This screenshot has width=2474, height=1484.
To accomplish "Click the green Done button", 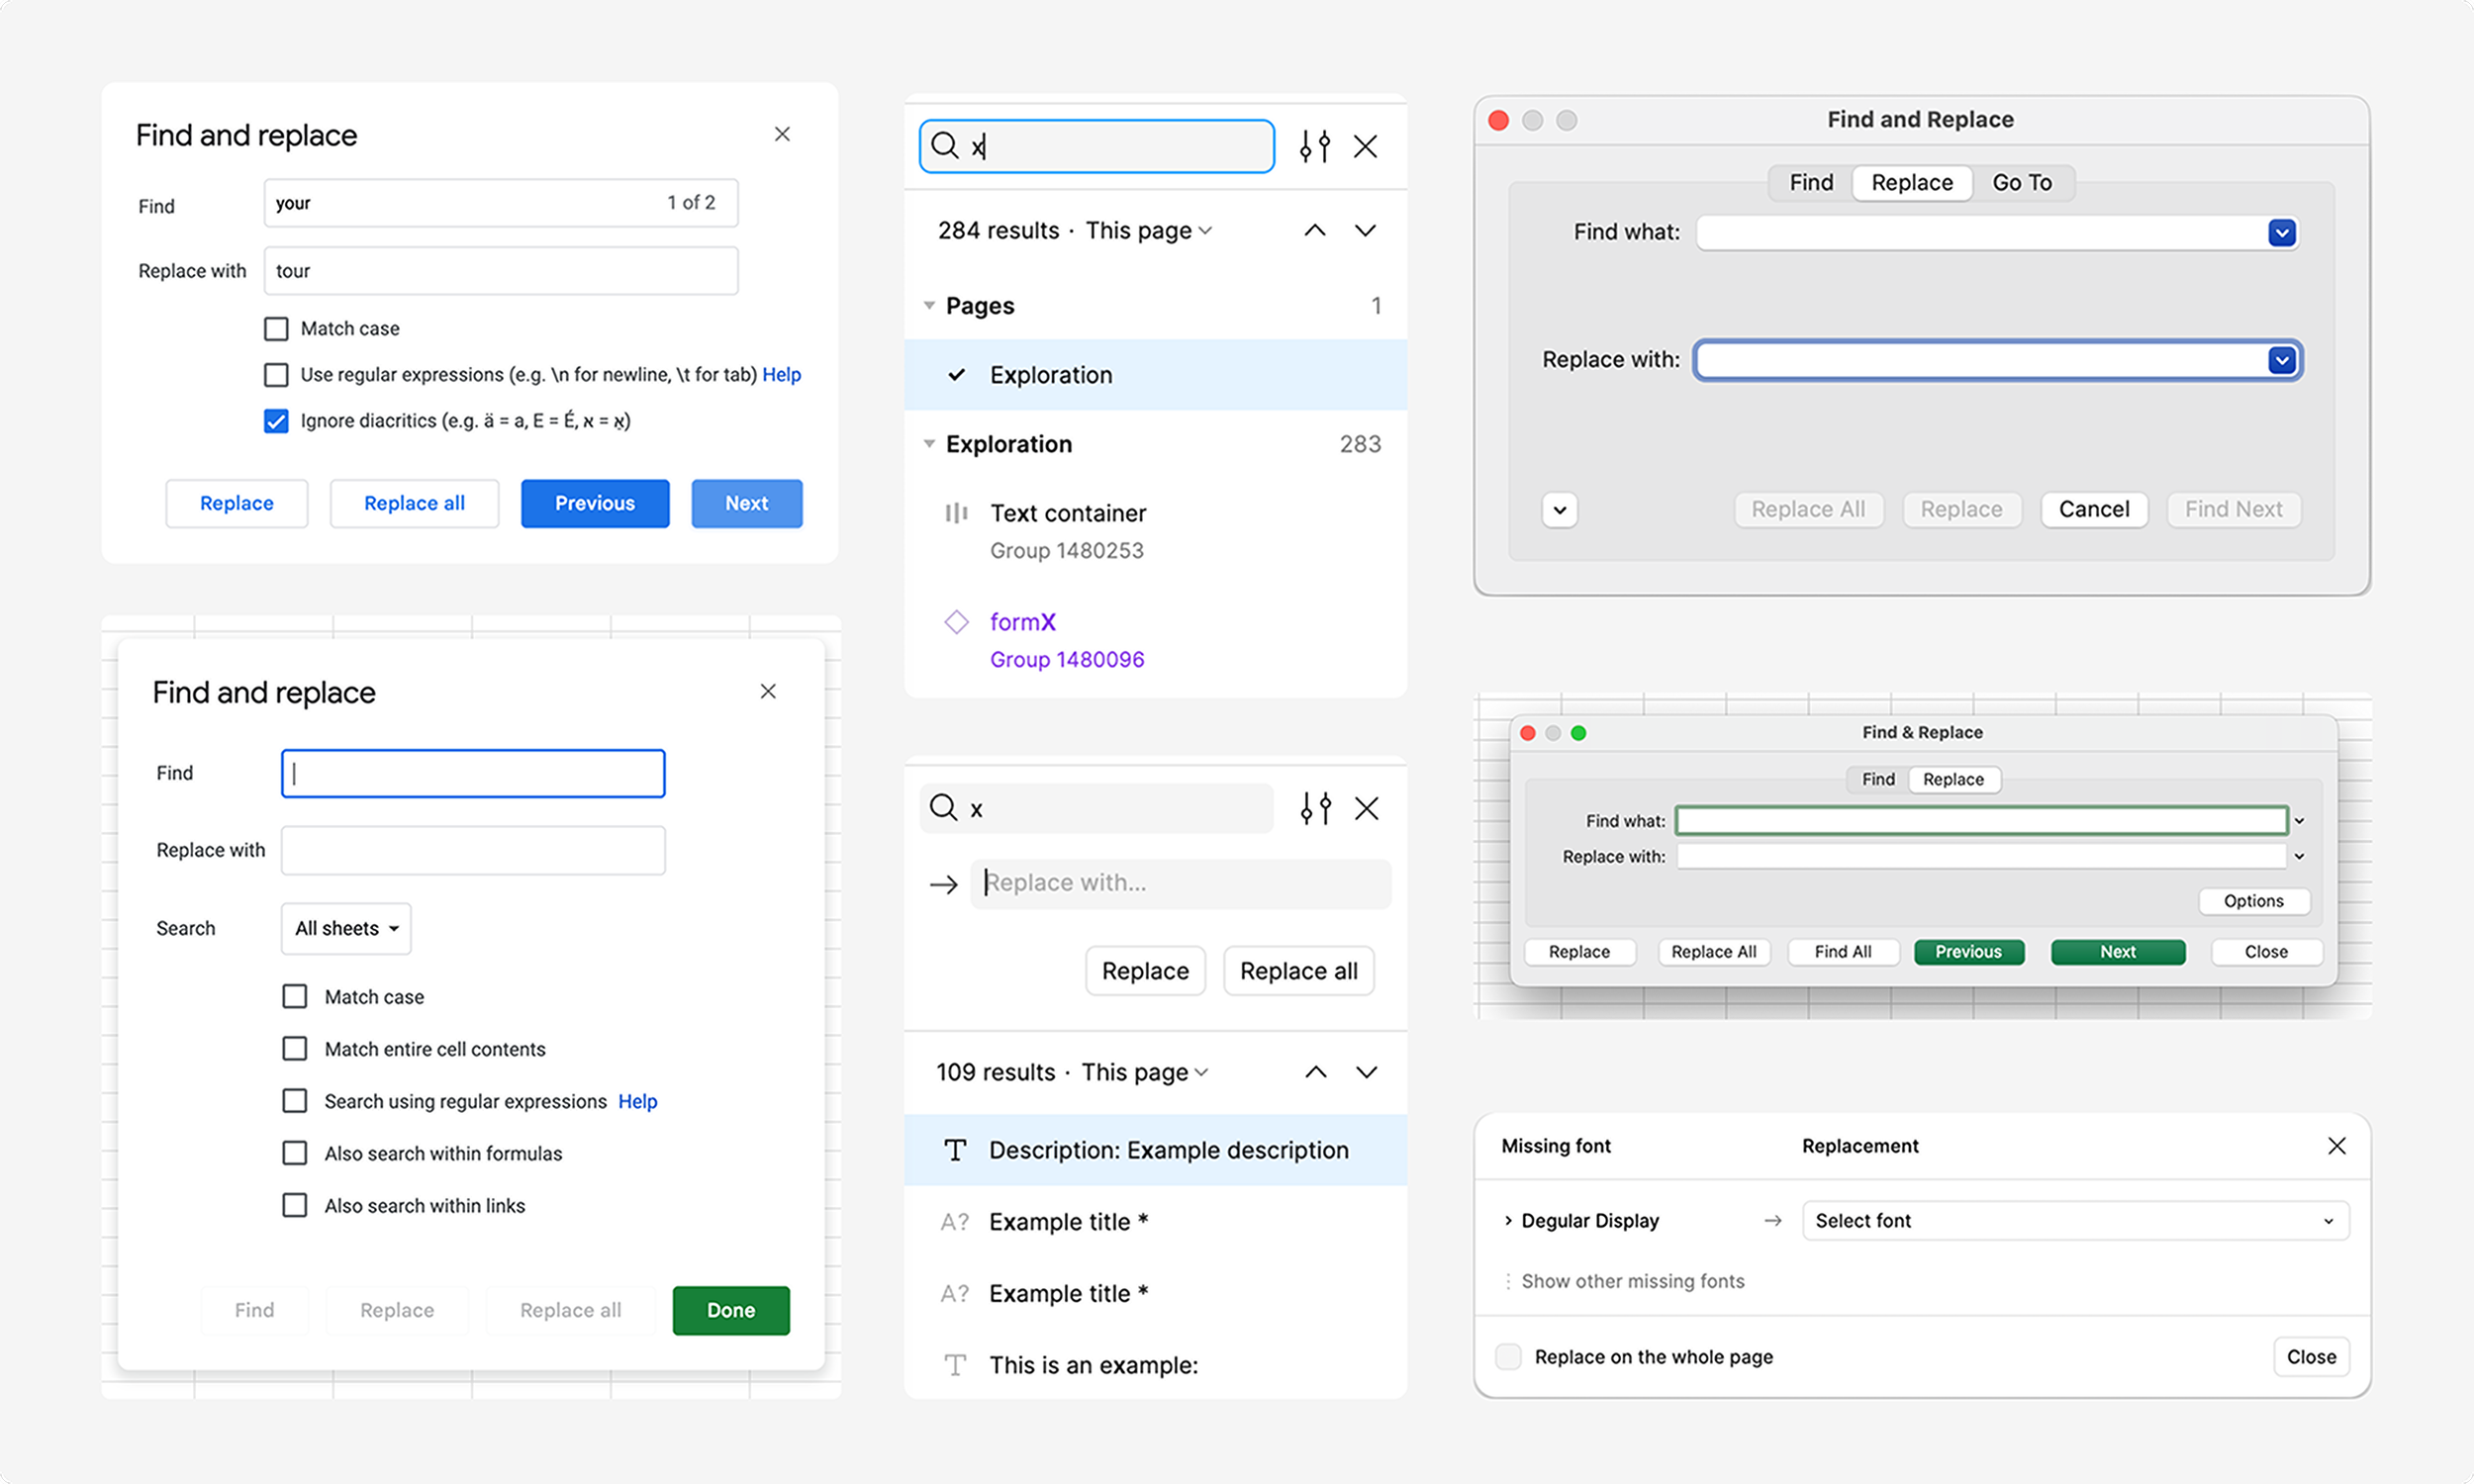I will pos(731,1310).
